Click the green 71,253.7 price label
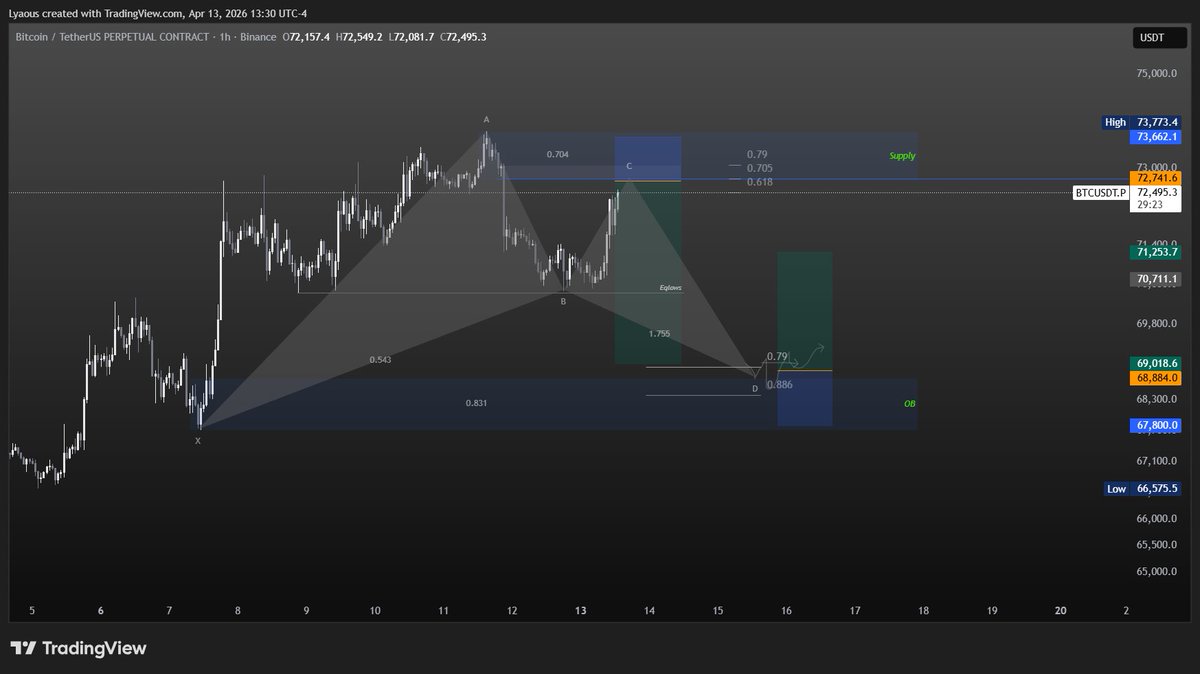 [x=1156, y=251]
